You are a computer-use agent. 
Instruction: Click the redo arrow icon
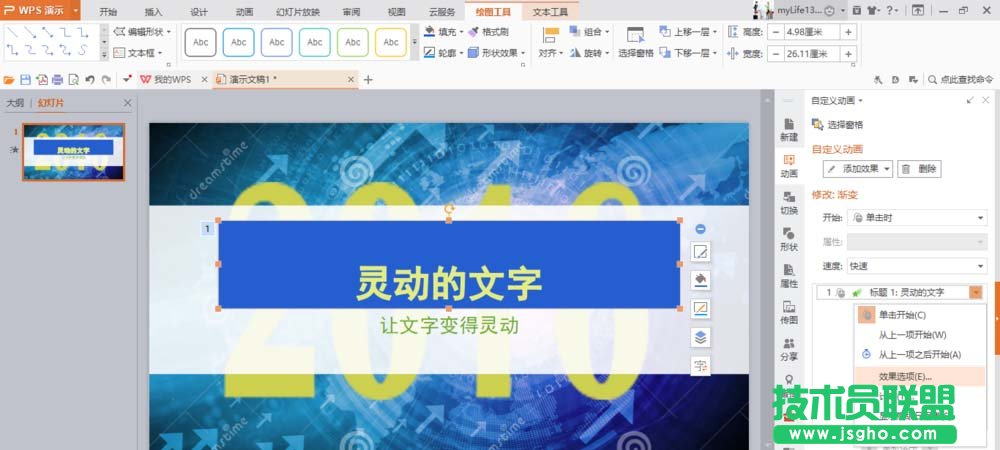coord(106,80)
